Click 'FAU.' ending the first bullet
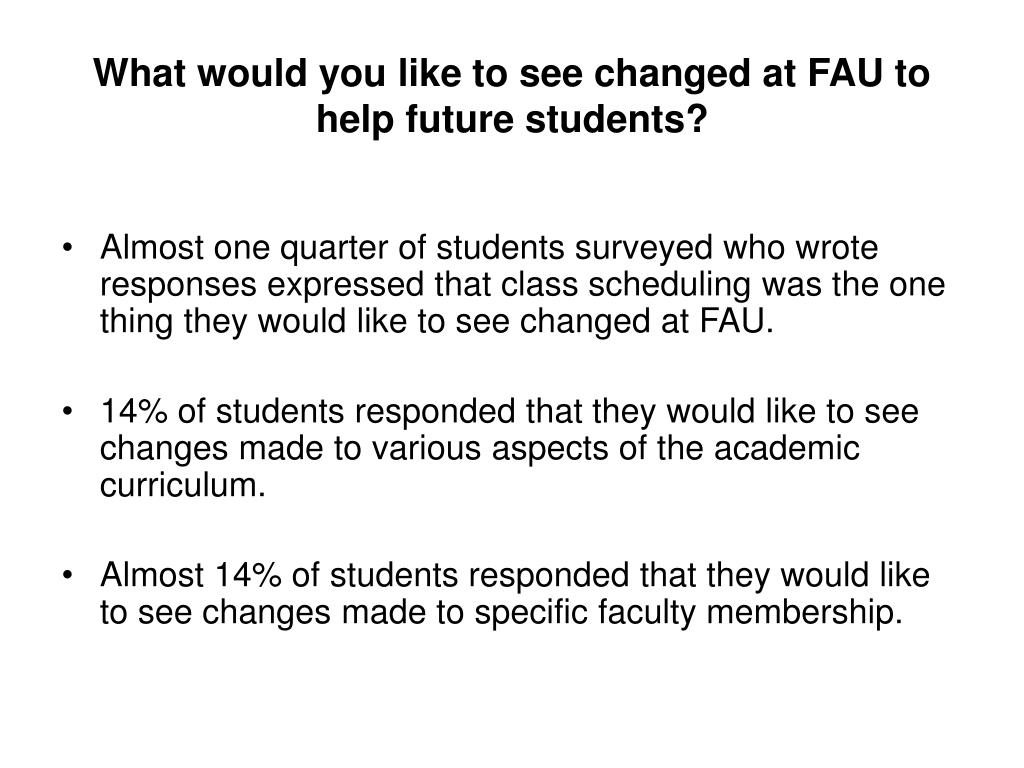Image resolution: width=1024 pixels, height=768 pixels. [736, 322]
